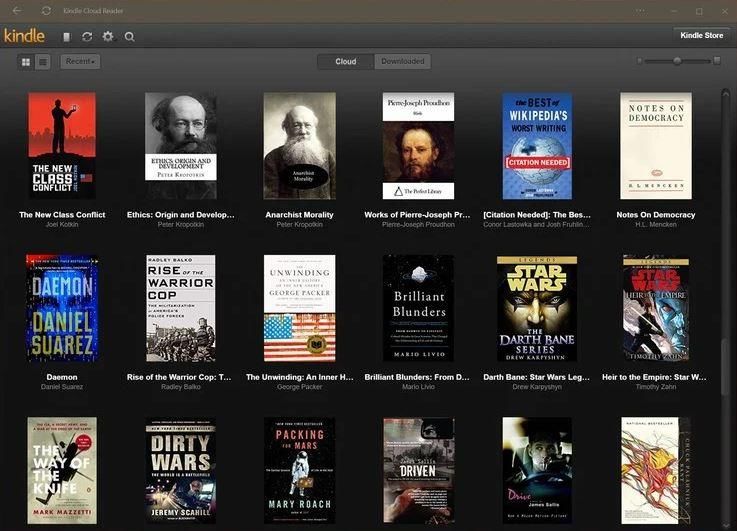Click title text 'Notes On Democracy'

click(x=656, y=215)
